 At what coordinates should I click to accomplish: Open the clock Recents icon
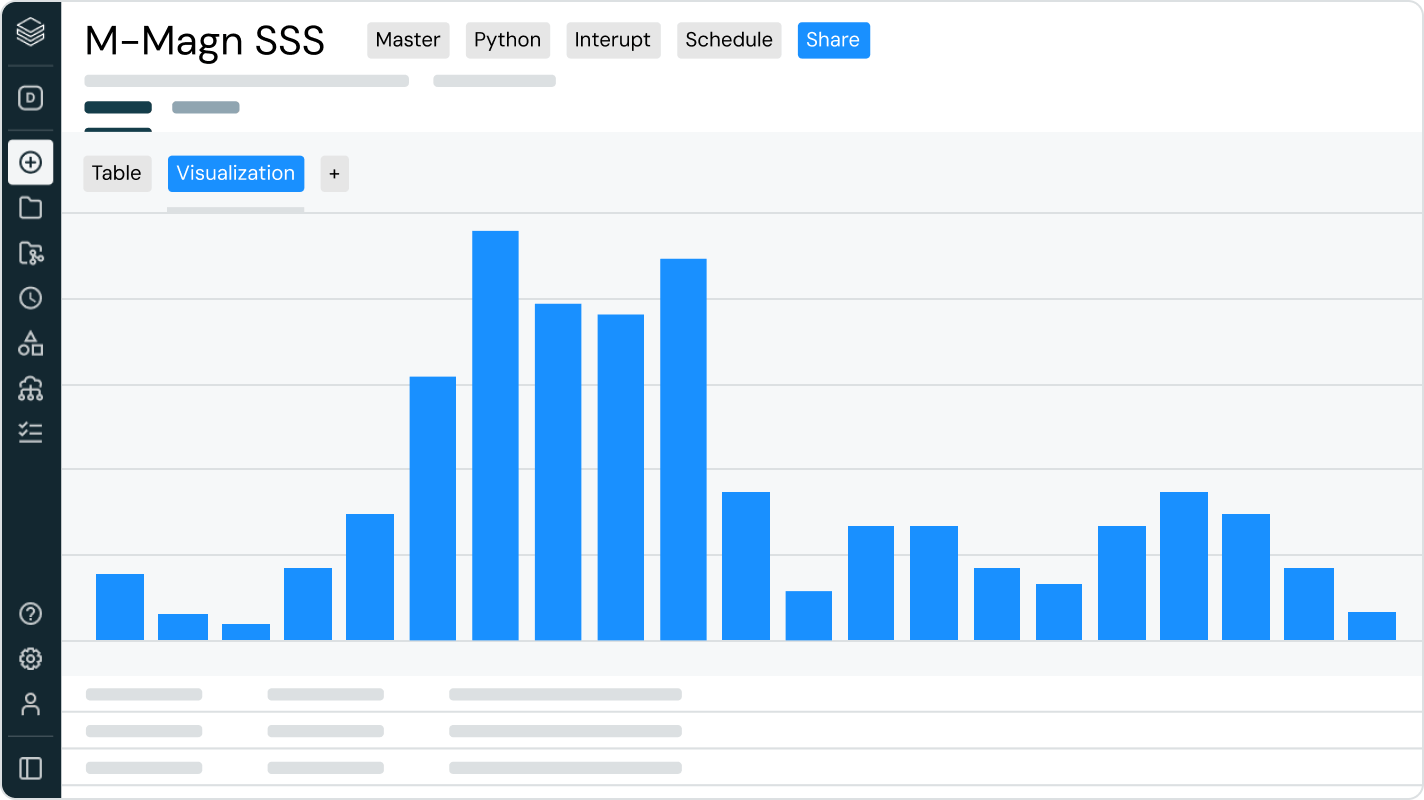[31, 298]
